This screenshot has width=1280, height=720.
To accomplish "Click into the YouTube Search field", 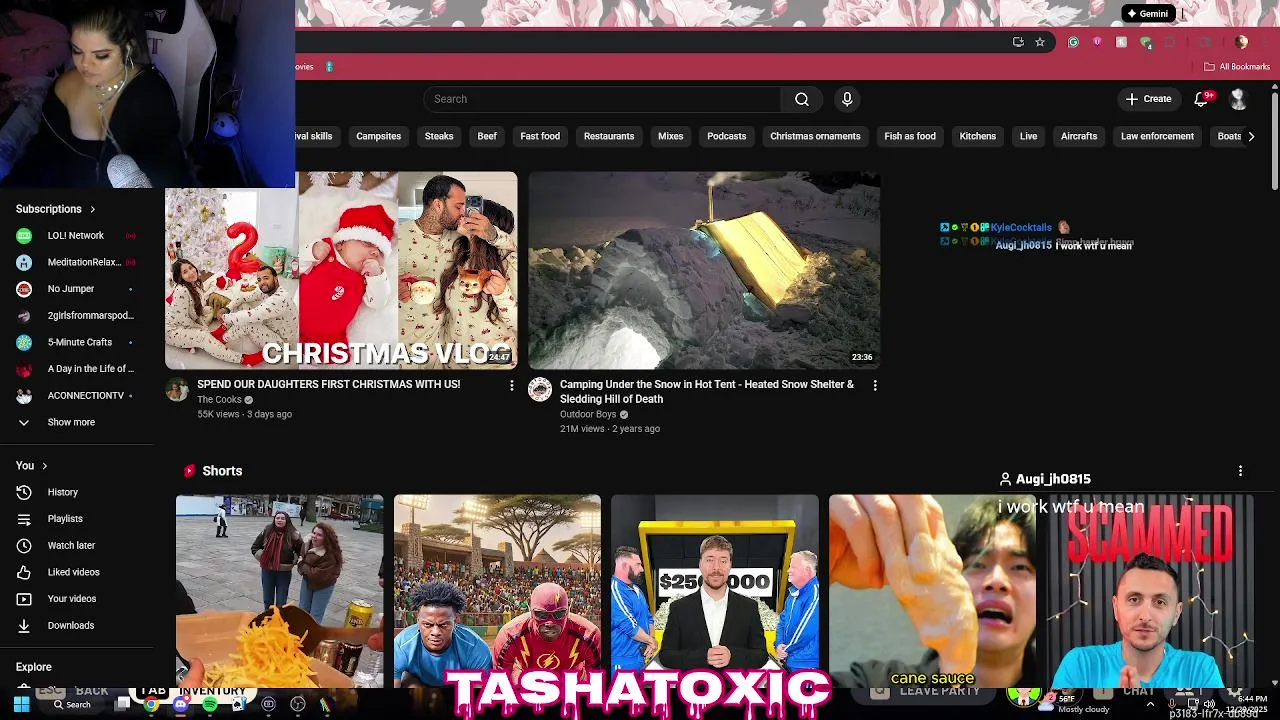I will point(603,99).
